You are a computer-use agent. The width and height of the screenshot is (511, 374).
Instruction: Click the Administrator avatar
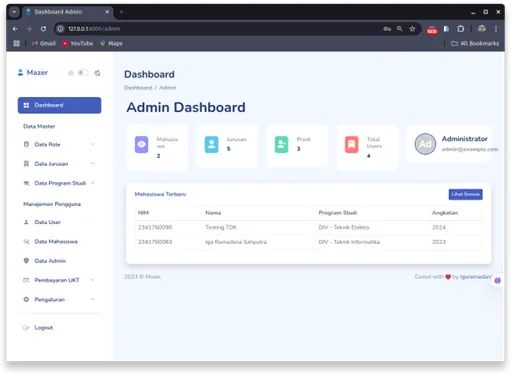425,144
